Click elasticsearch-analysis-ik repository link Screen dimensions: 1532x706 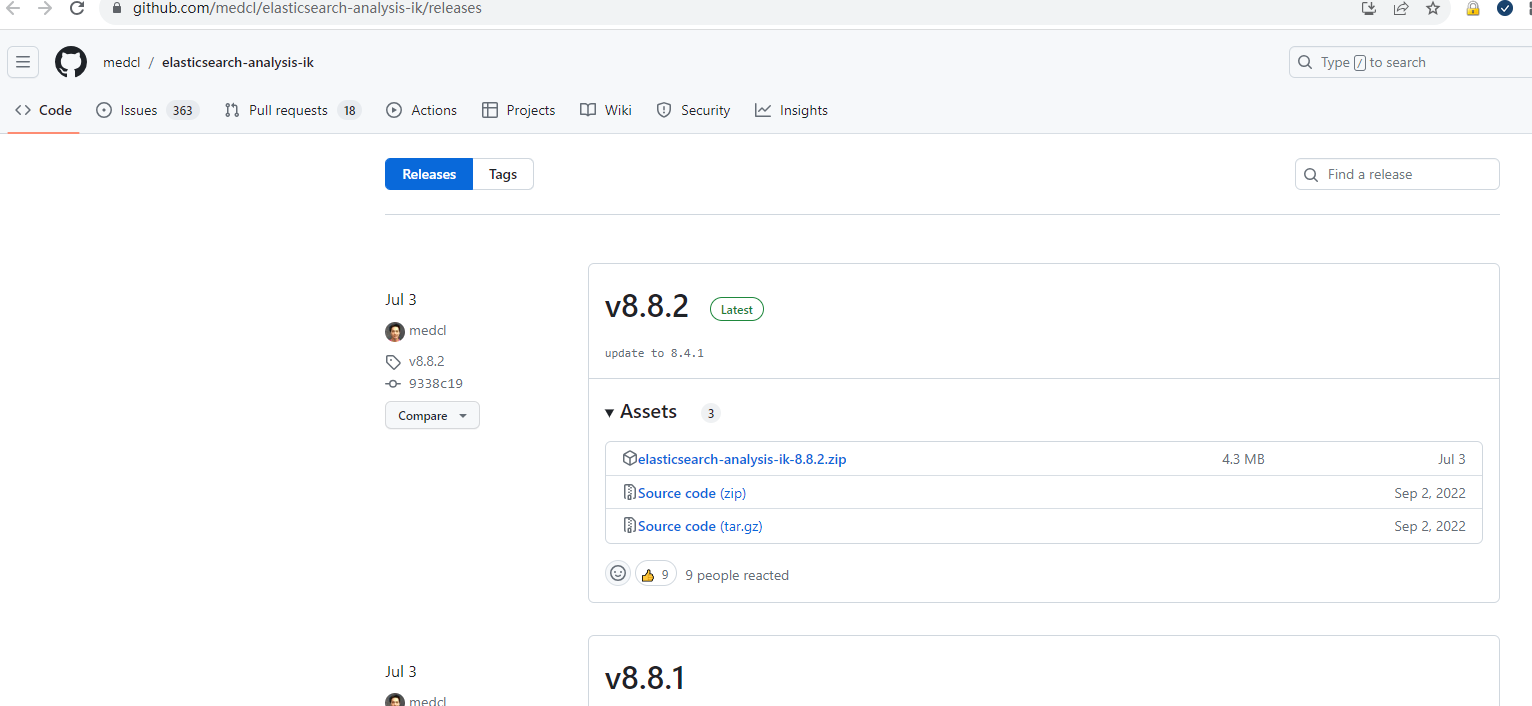(238, 62)
